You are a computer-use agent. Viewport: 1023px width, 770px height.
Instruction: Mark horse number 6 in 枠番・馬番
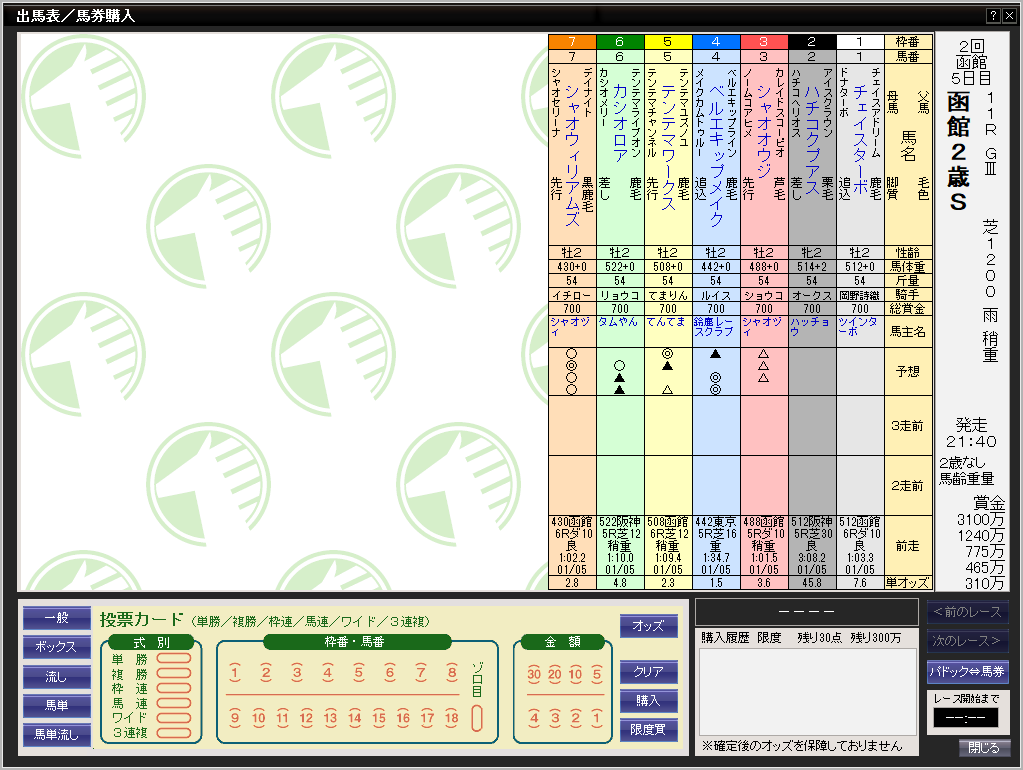click(389, 673)
